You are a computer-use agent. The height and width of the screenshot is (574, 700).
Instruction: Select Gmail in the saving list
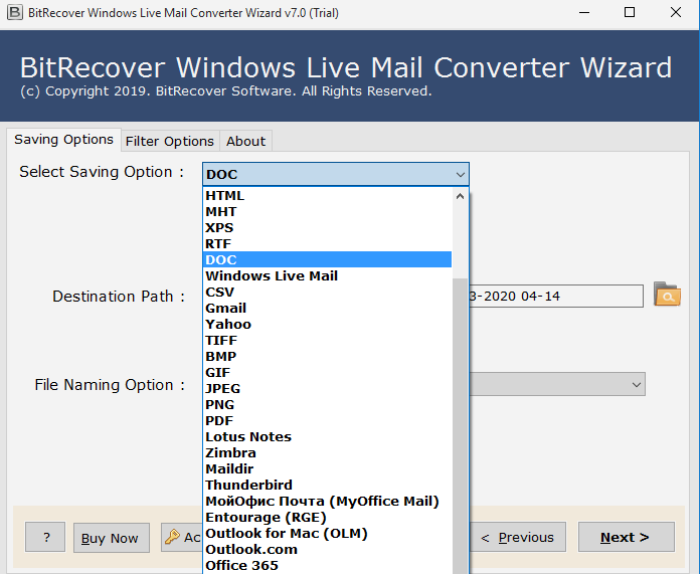click(x=226, y=308)
